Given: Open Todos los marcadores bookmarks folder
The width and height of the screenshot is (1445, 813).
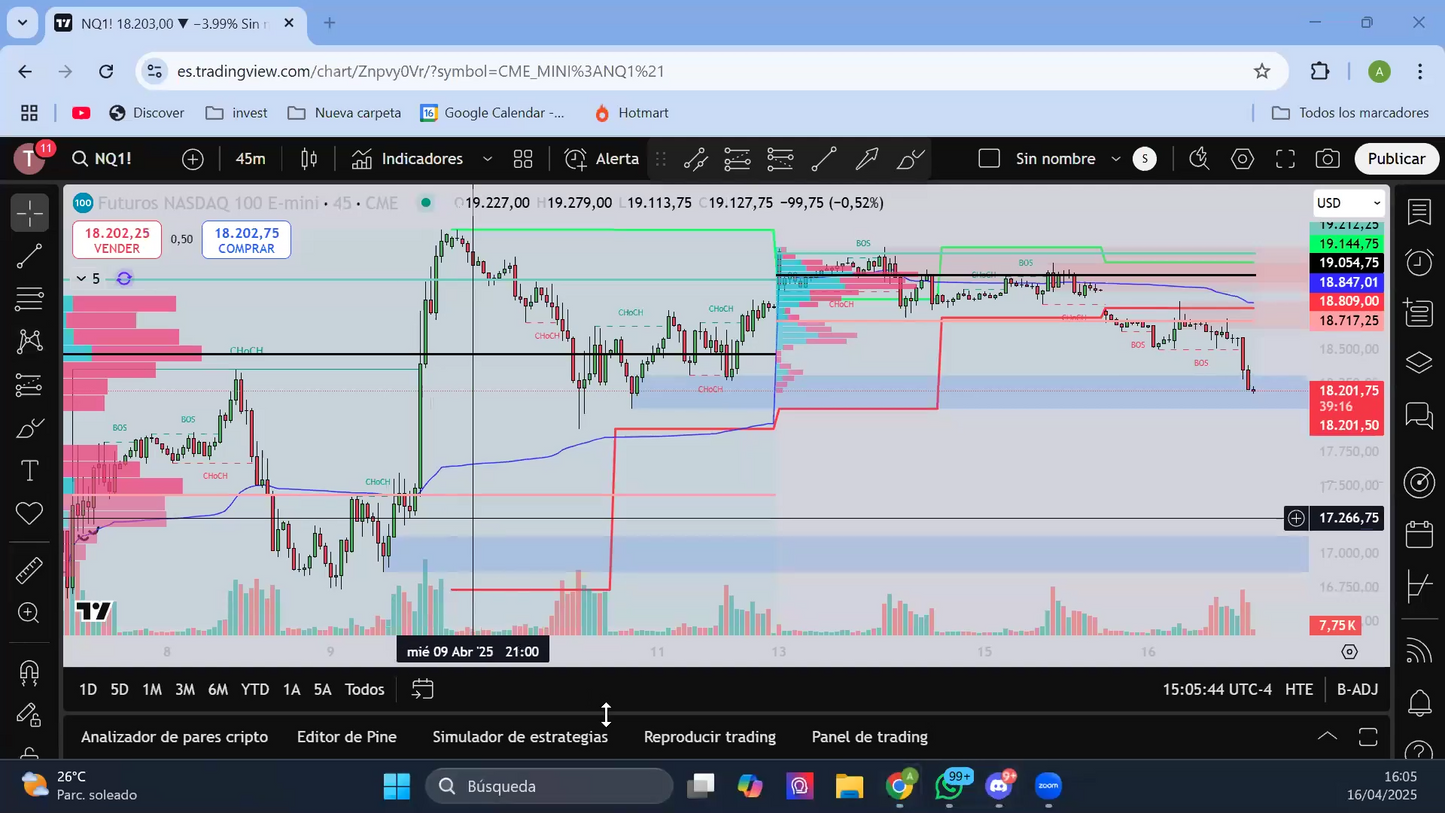Looking at the screenshot, I should coord(1350,113).
